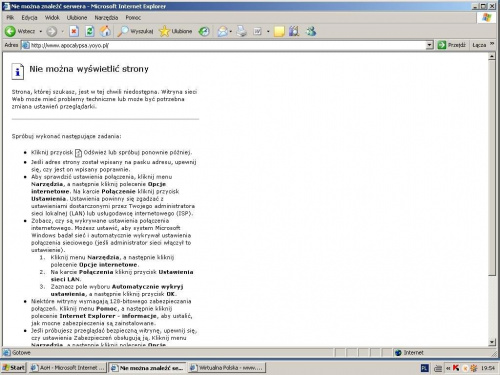Click the Mail envelope icon
This screenshot has width=500, height=375.
point(222,31)
